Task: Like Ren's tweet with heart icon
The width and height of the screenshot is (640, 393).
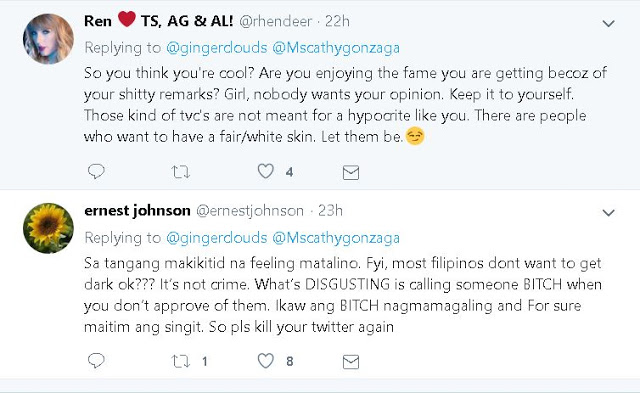Action: (x=265, y=171)
